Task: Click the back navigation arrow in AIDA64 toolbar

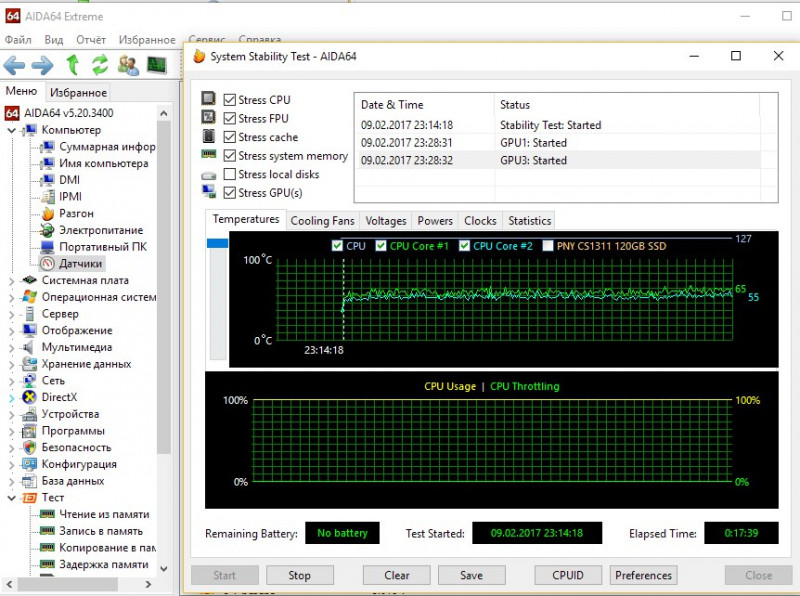Action: (x=14, y=65)
